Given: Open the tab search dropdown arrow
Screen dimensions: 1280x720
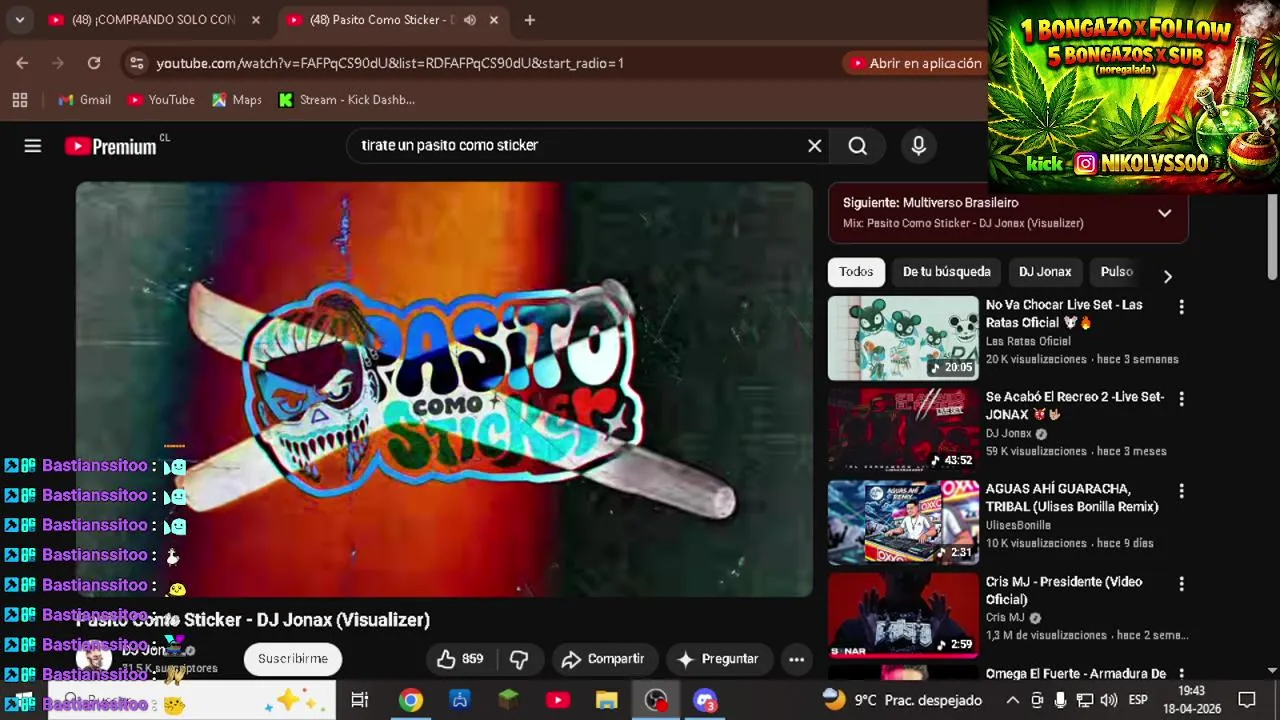Looking at the screenshot, I should pos(20,20).
